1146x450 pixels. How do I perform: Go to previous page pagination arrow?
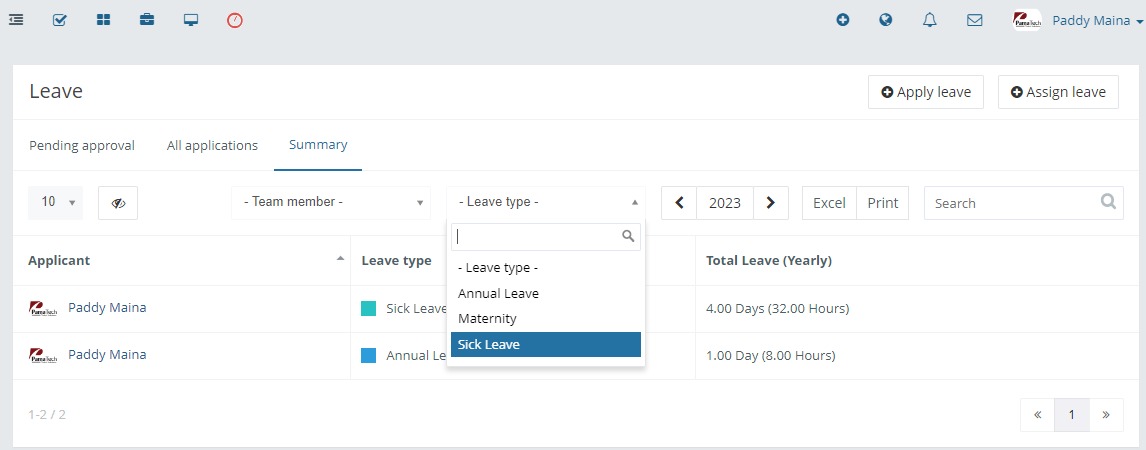click(1038, 415)
